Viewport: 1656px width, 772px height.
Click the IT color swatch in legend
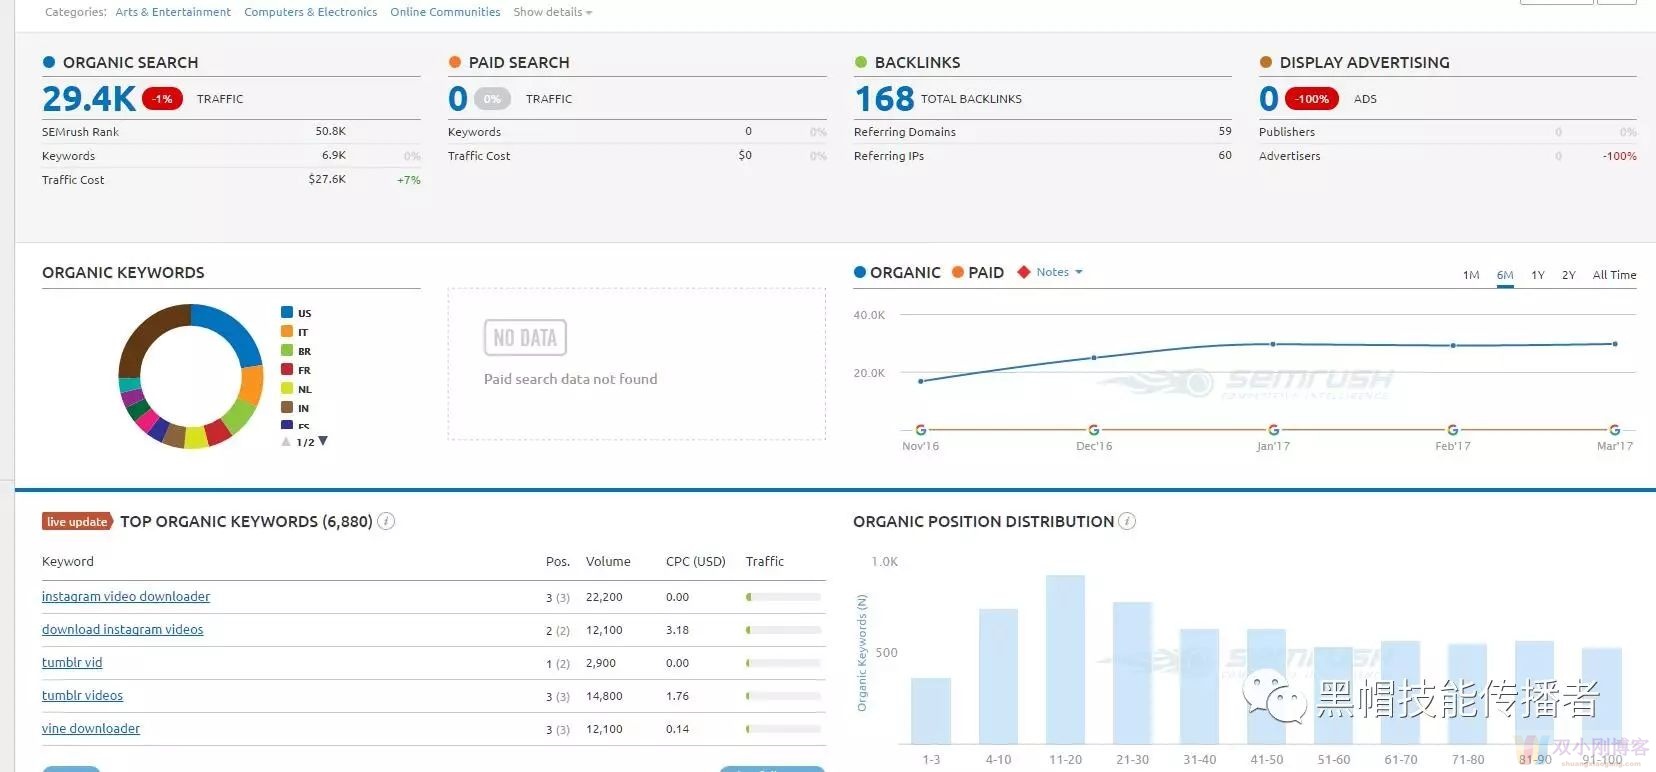click(x=287, y=332)
